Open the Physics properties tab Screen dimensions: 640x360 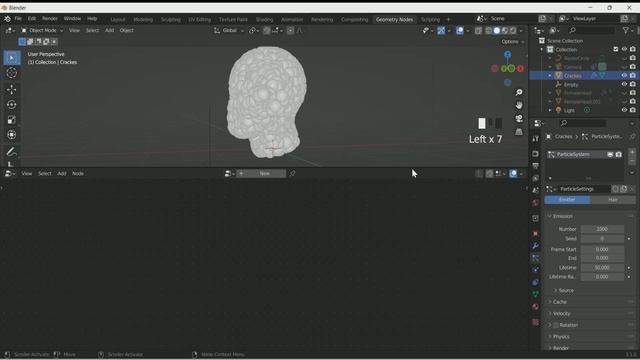point(536,270)
